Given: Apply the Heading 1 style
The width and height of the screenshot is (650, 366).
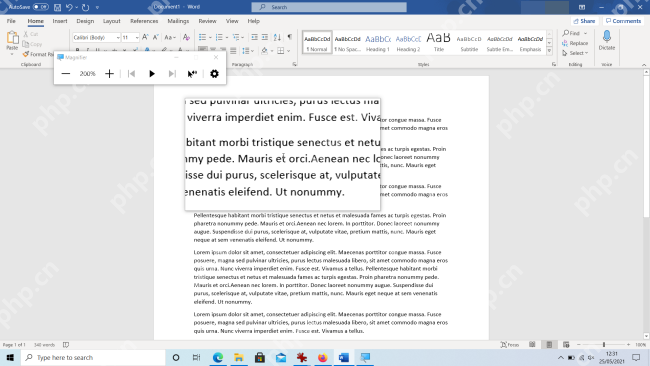Looking at the screenshot, I should (x=378, y=42).
